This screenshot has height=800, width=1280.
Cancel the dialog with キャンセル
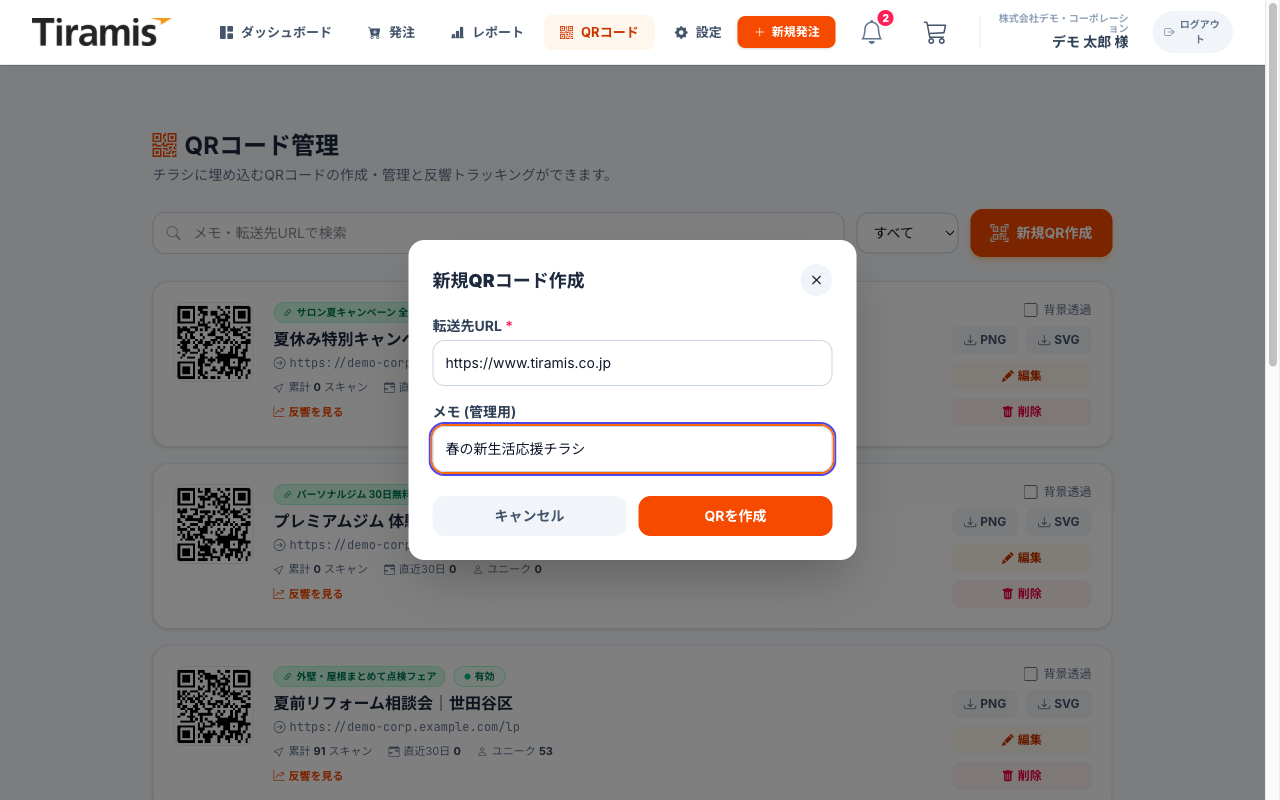(529, 516)
